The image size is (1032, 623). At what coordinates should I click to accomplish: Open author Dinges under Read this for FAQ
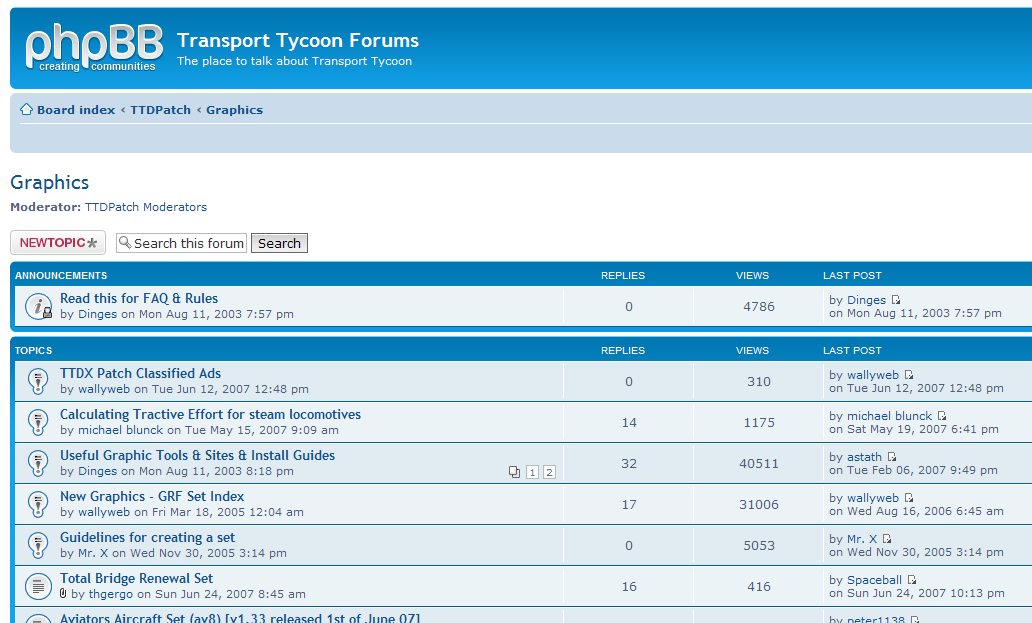pos(97,314)
